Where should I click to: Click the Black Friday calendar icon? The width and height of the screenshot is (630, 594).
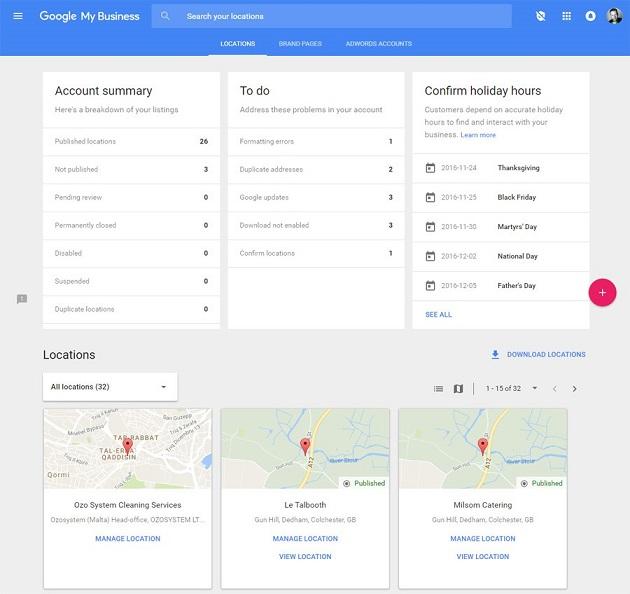coord(430,197)
